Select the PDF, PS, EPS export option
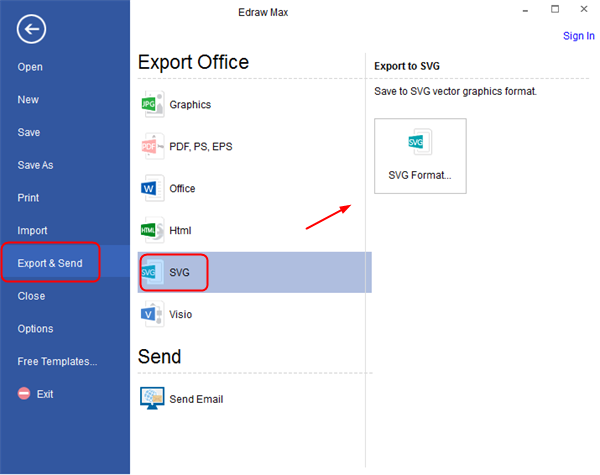Viewport: 600px width, 475px height. point(201,147)
